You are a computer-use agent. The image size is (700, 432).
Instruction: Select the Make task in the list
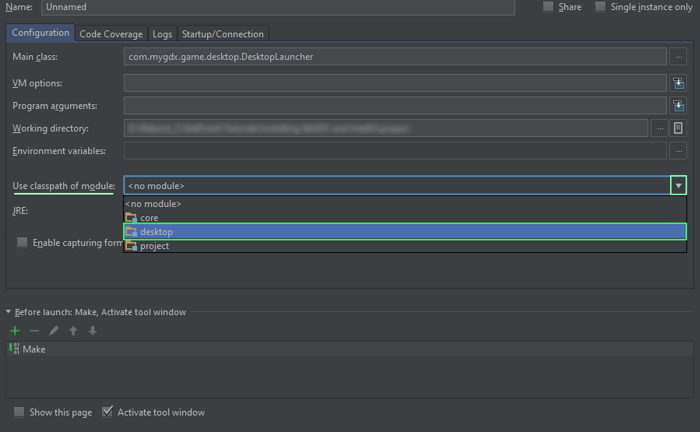pos(34,350)
